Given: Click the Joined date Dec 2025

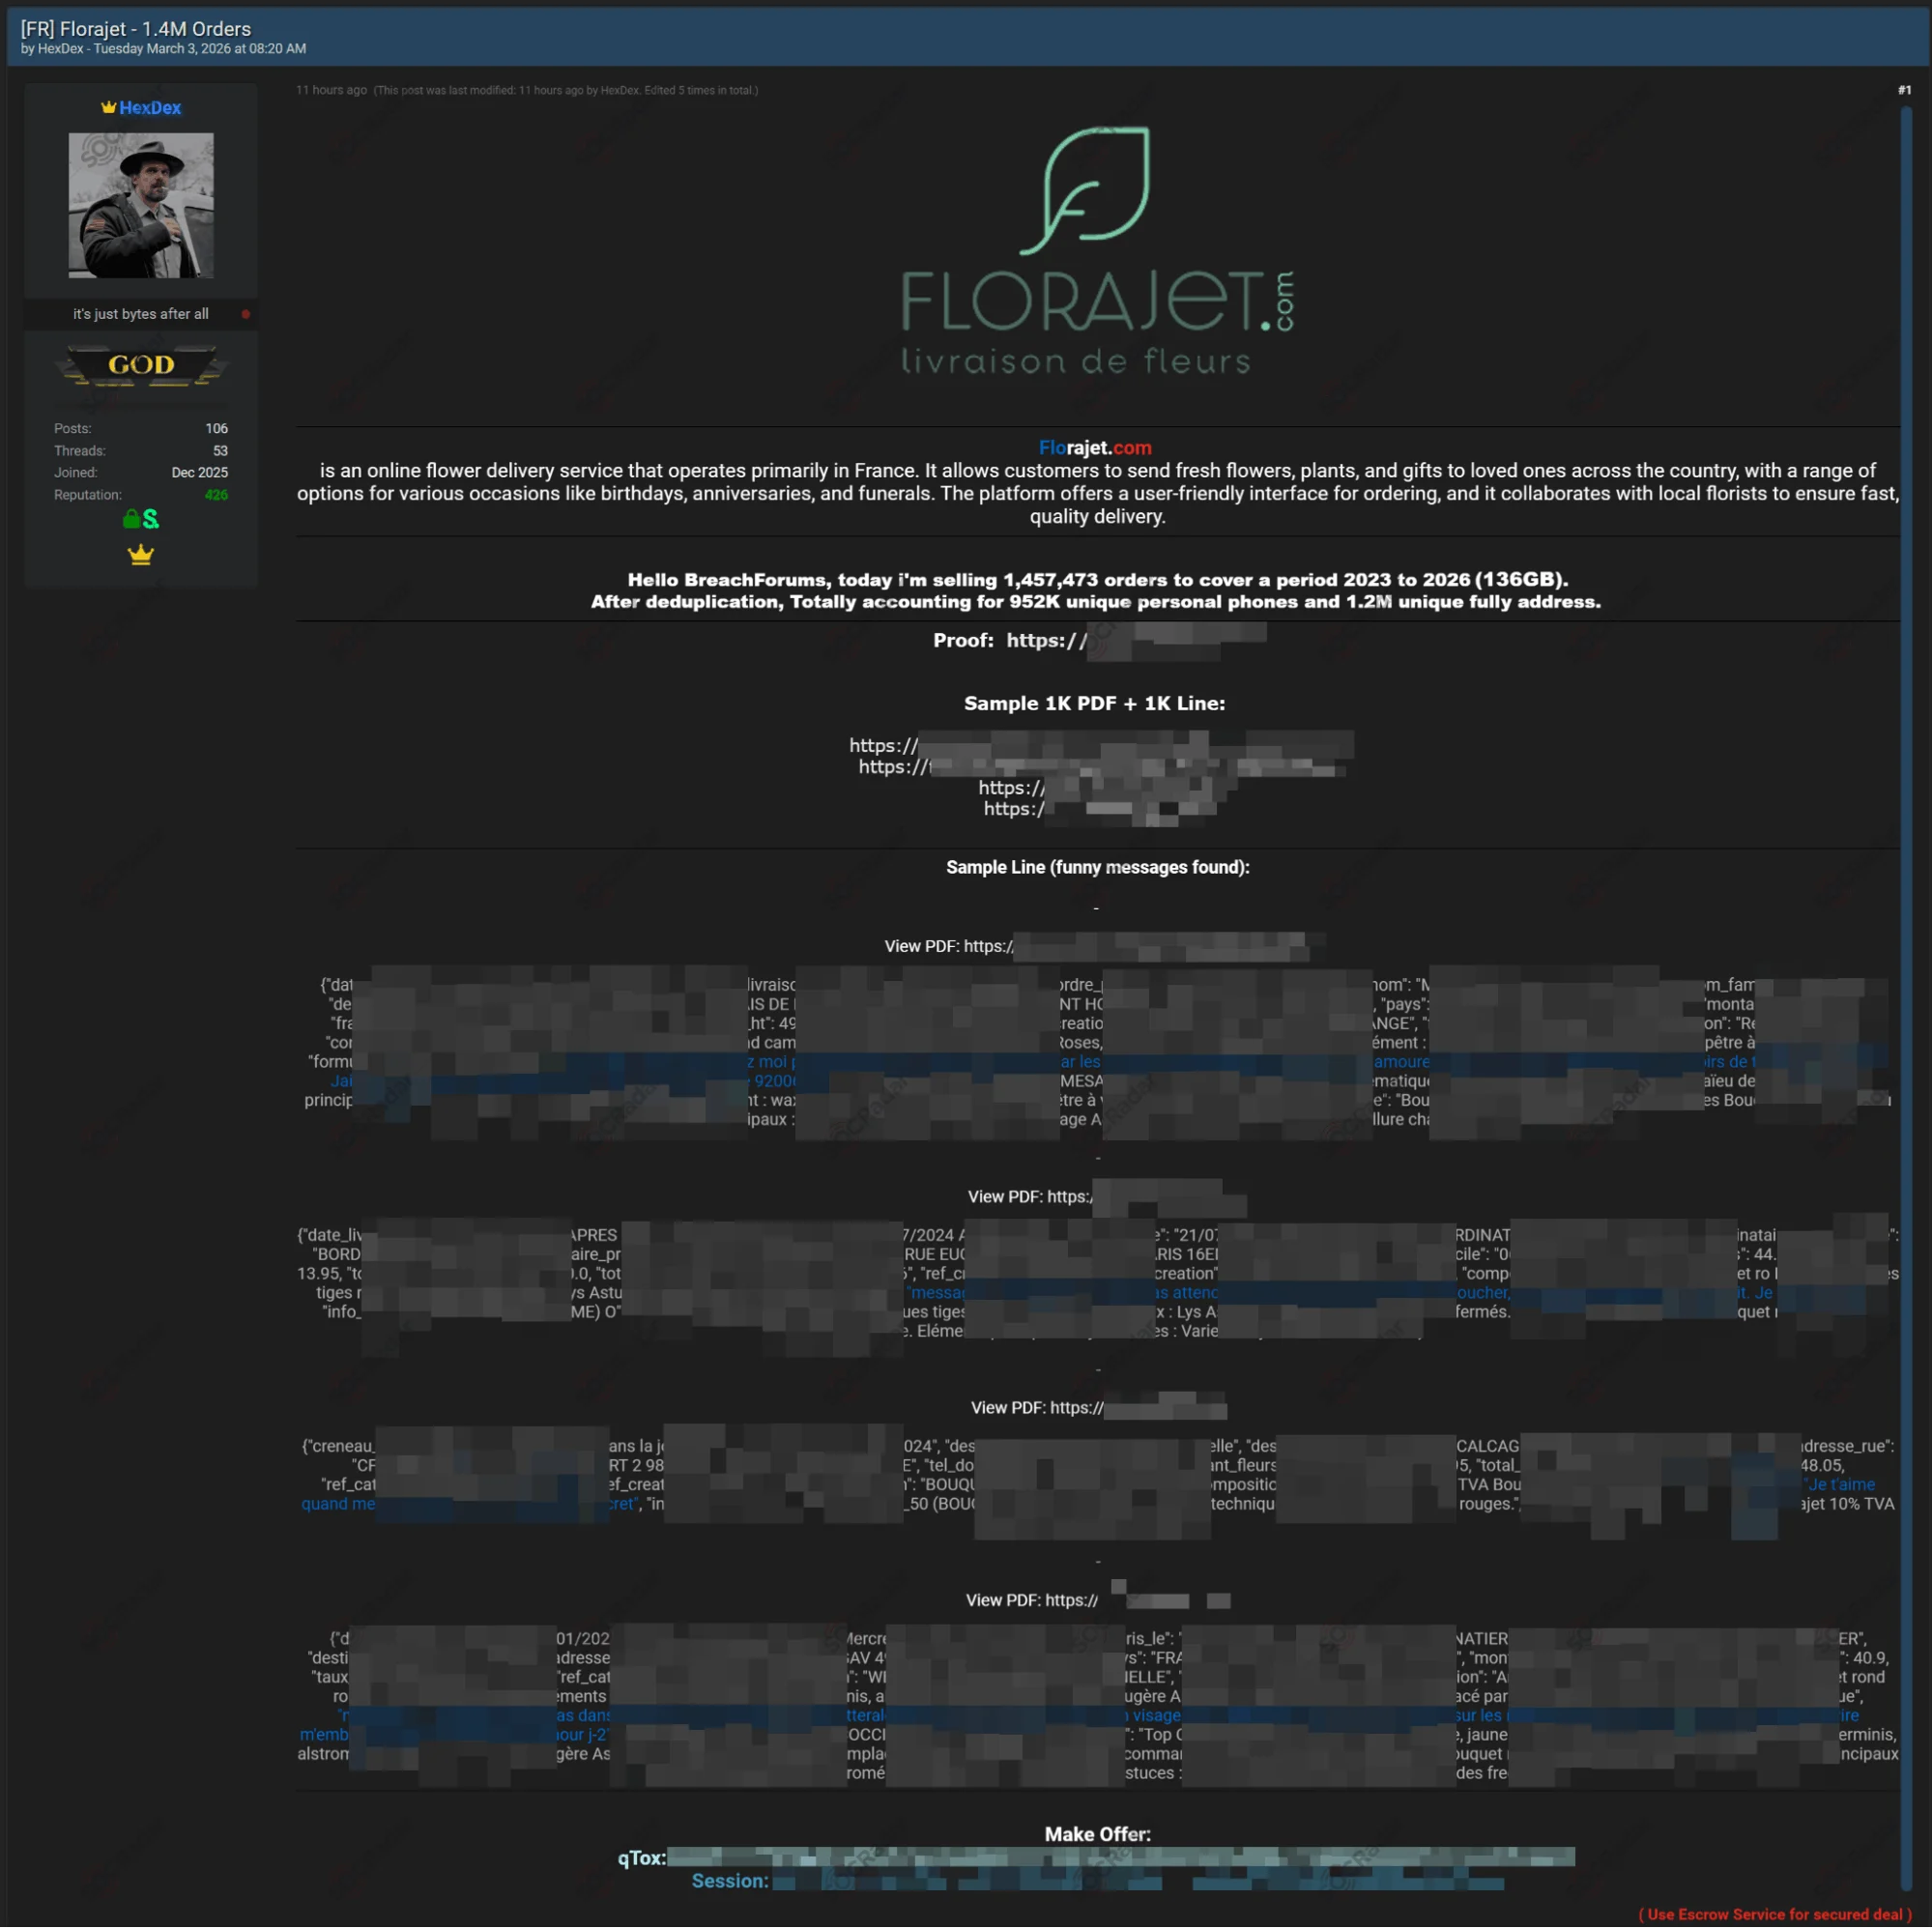Looking at the screenshot, I should pos(200,472).
